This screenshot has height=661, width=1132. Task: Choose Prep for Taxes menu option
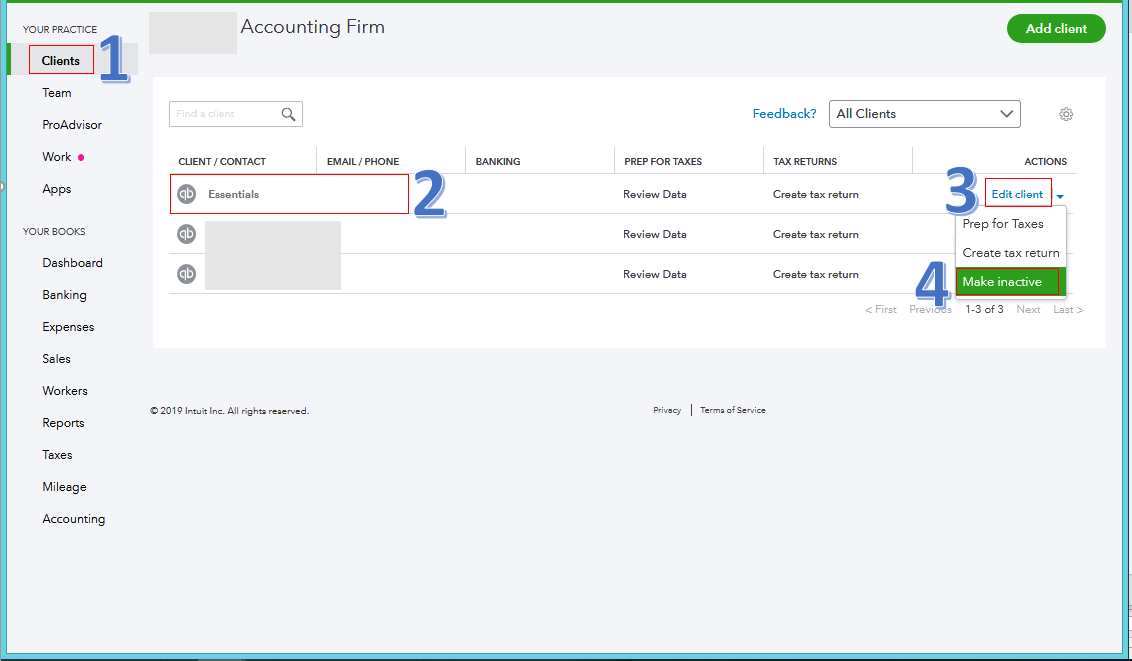1002,224
